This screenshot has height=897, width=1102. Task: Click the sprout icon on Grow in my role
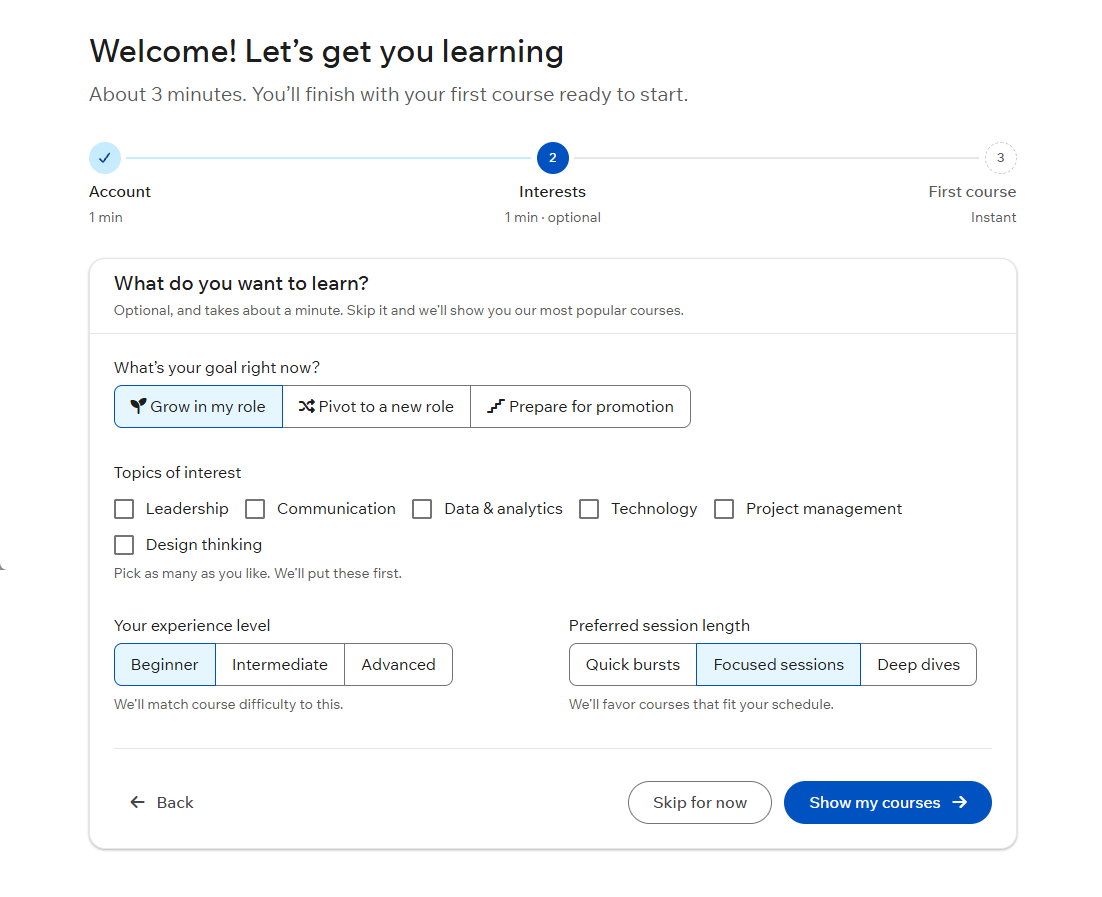pos(138,406)
